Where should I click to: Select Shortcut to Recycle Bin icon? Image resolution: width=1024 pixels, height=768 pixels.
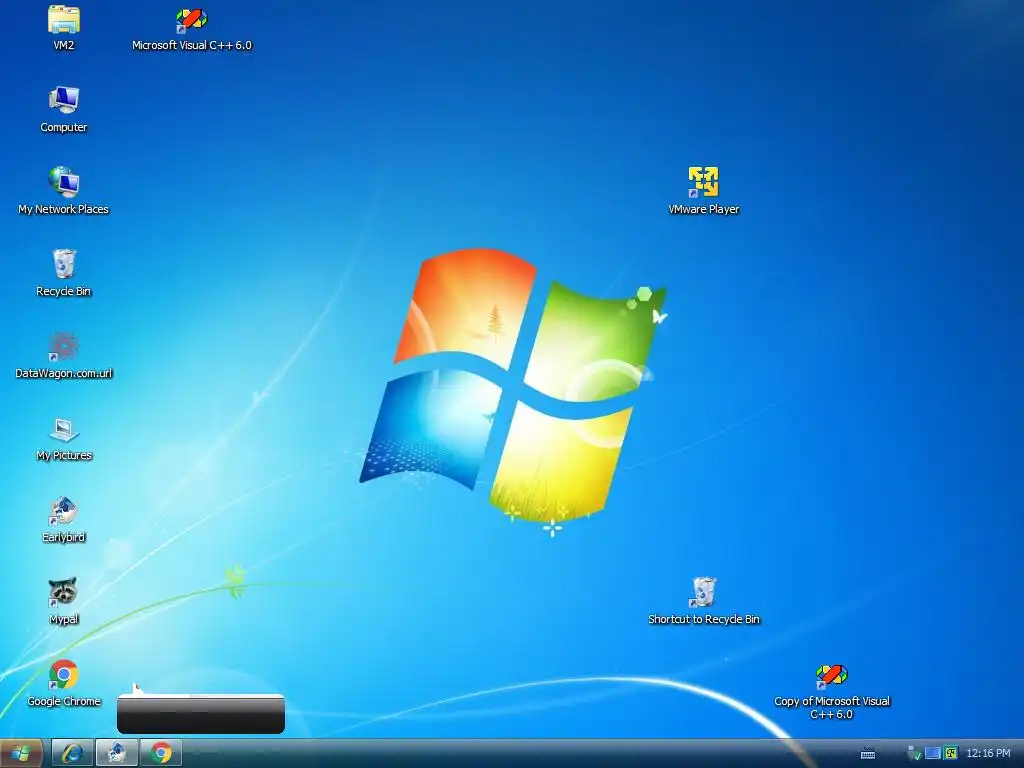[x=703, y=601]
